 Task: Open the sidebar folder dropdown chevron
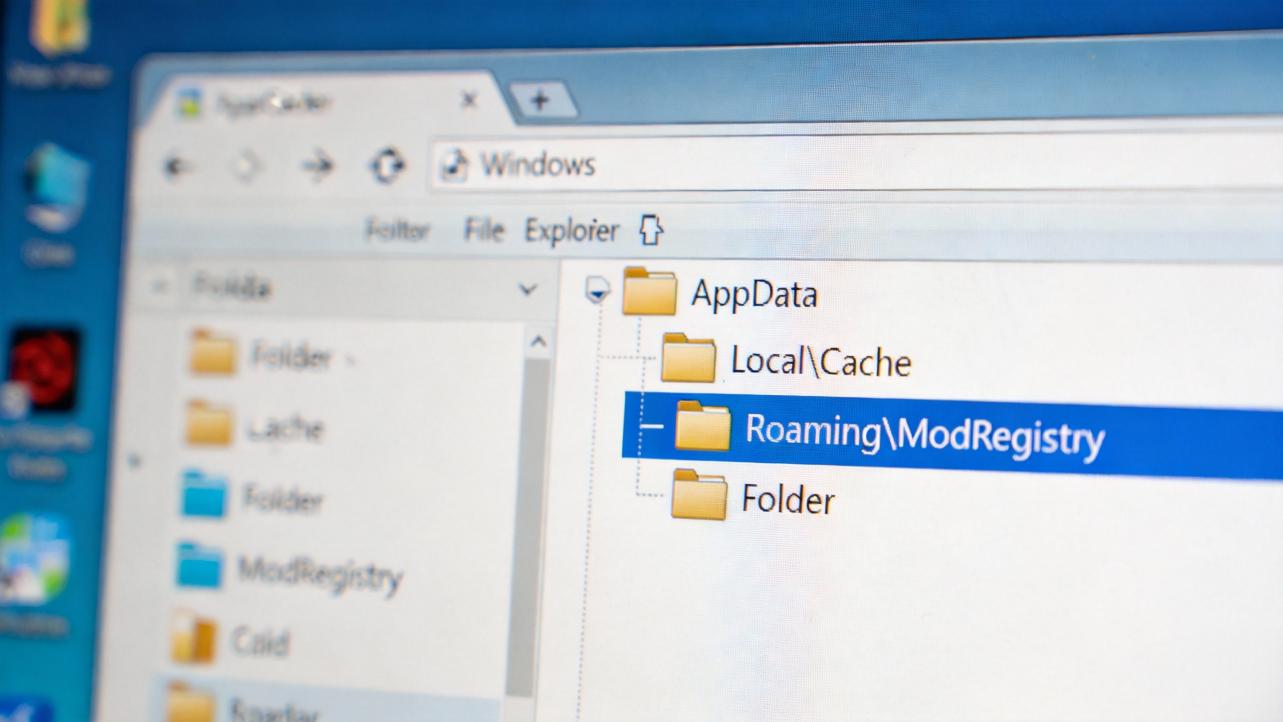click(x=527, y=290)
